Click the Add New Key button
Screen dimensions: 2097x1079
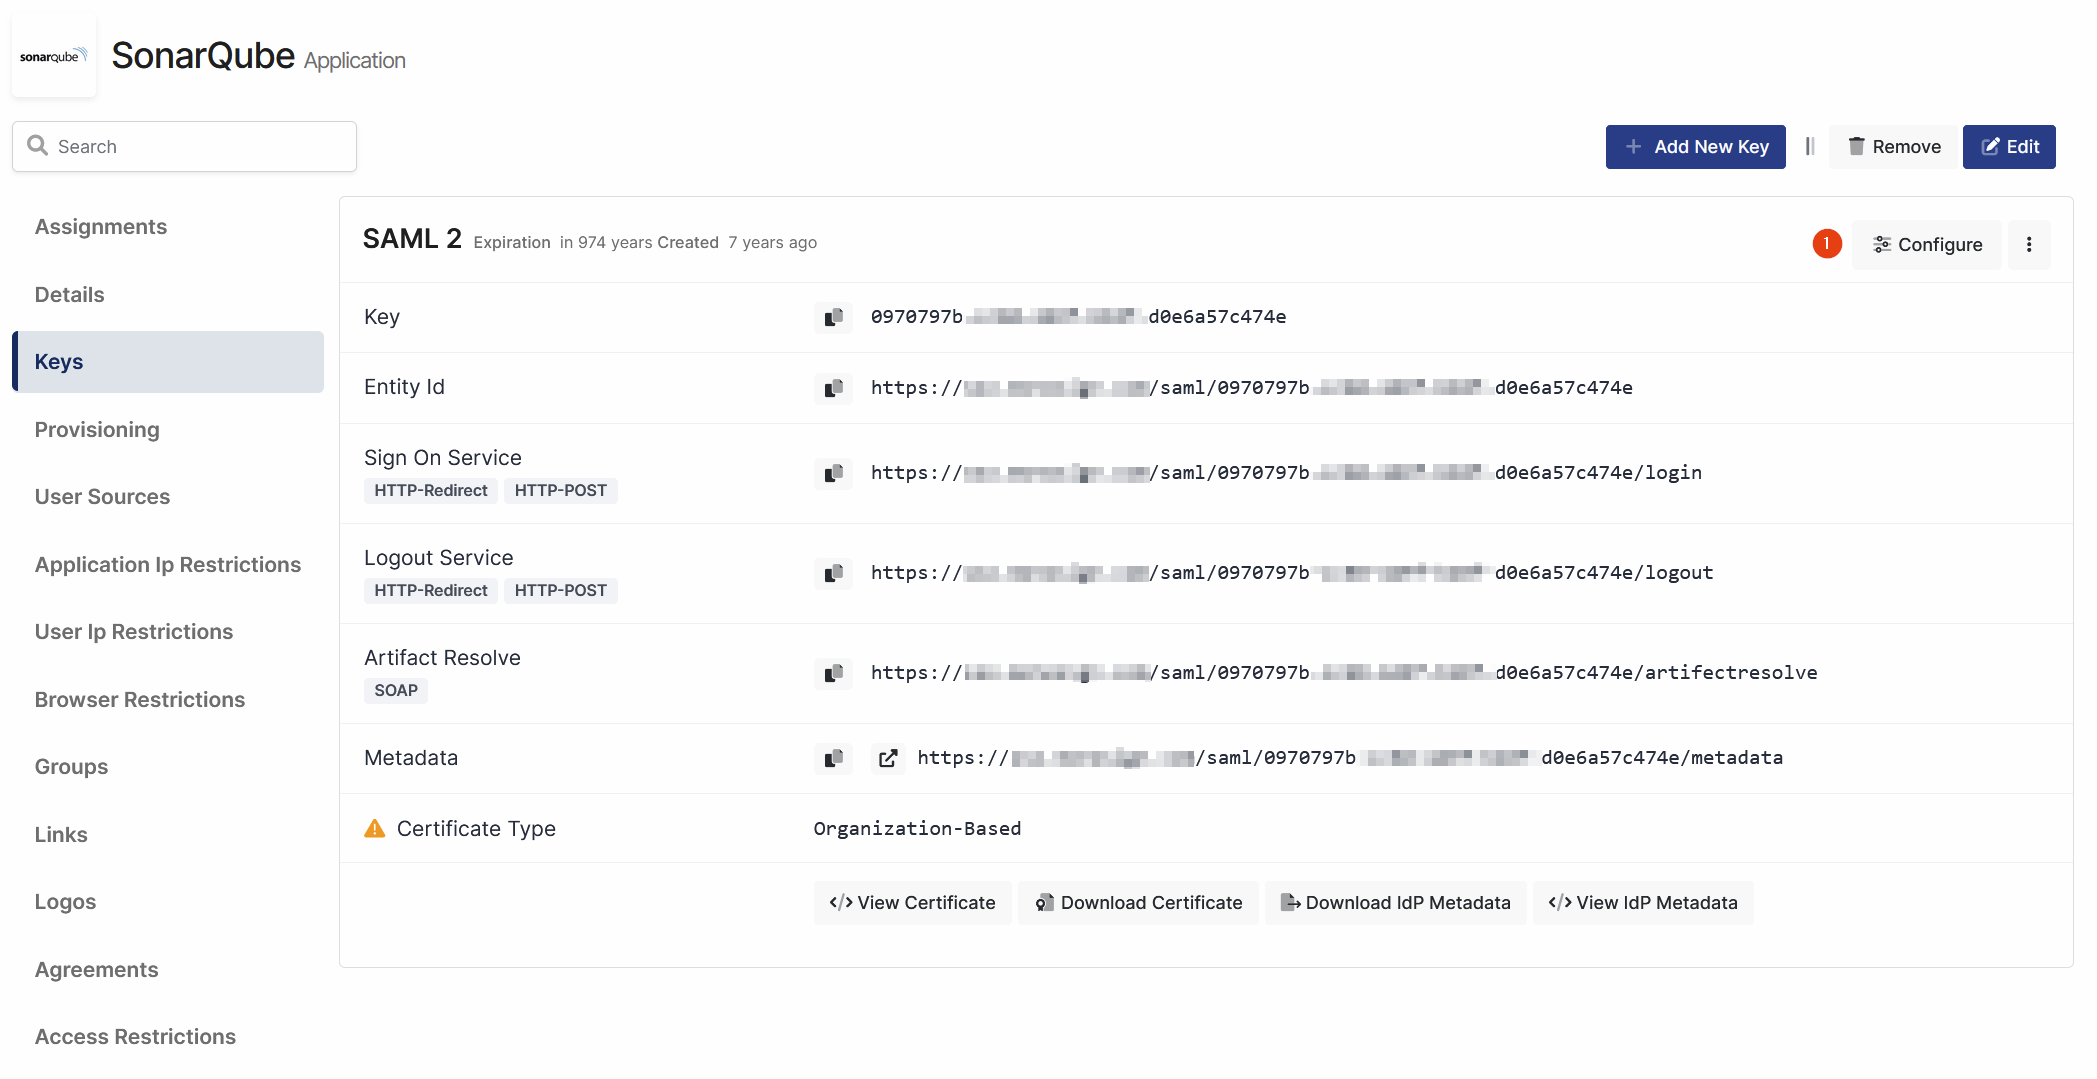pos(1695,147)
